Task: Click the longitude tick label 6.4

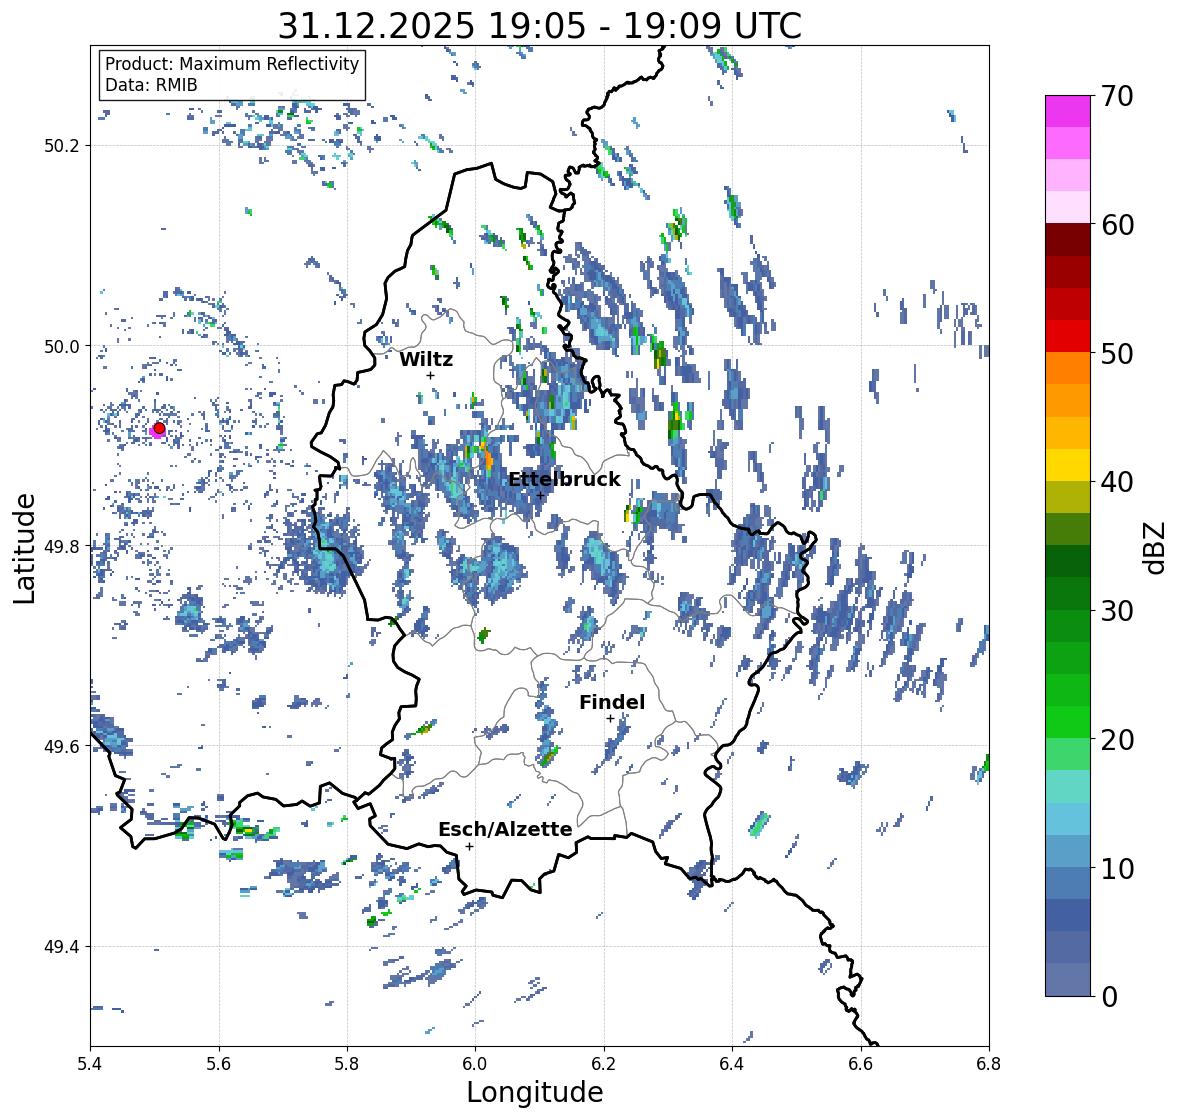Action: click(x=732, y=1064)
